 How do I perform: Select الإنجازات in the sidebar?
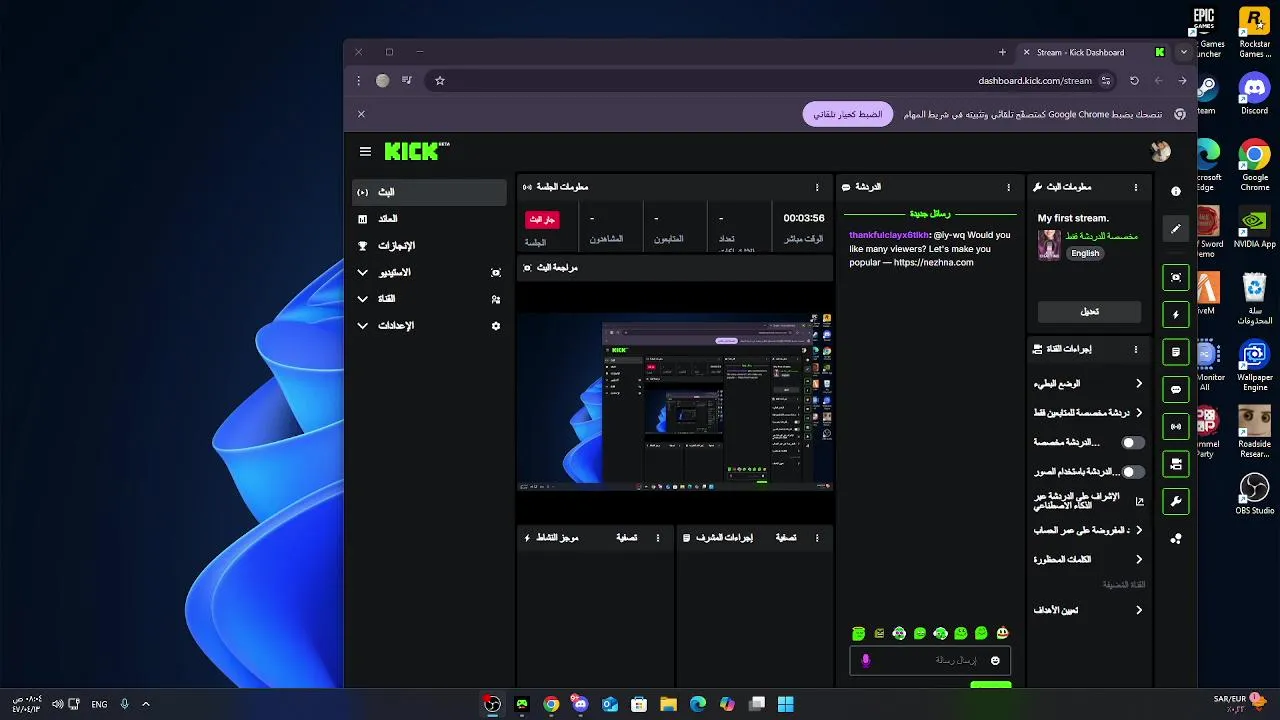point(429,246)
